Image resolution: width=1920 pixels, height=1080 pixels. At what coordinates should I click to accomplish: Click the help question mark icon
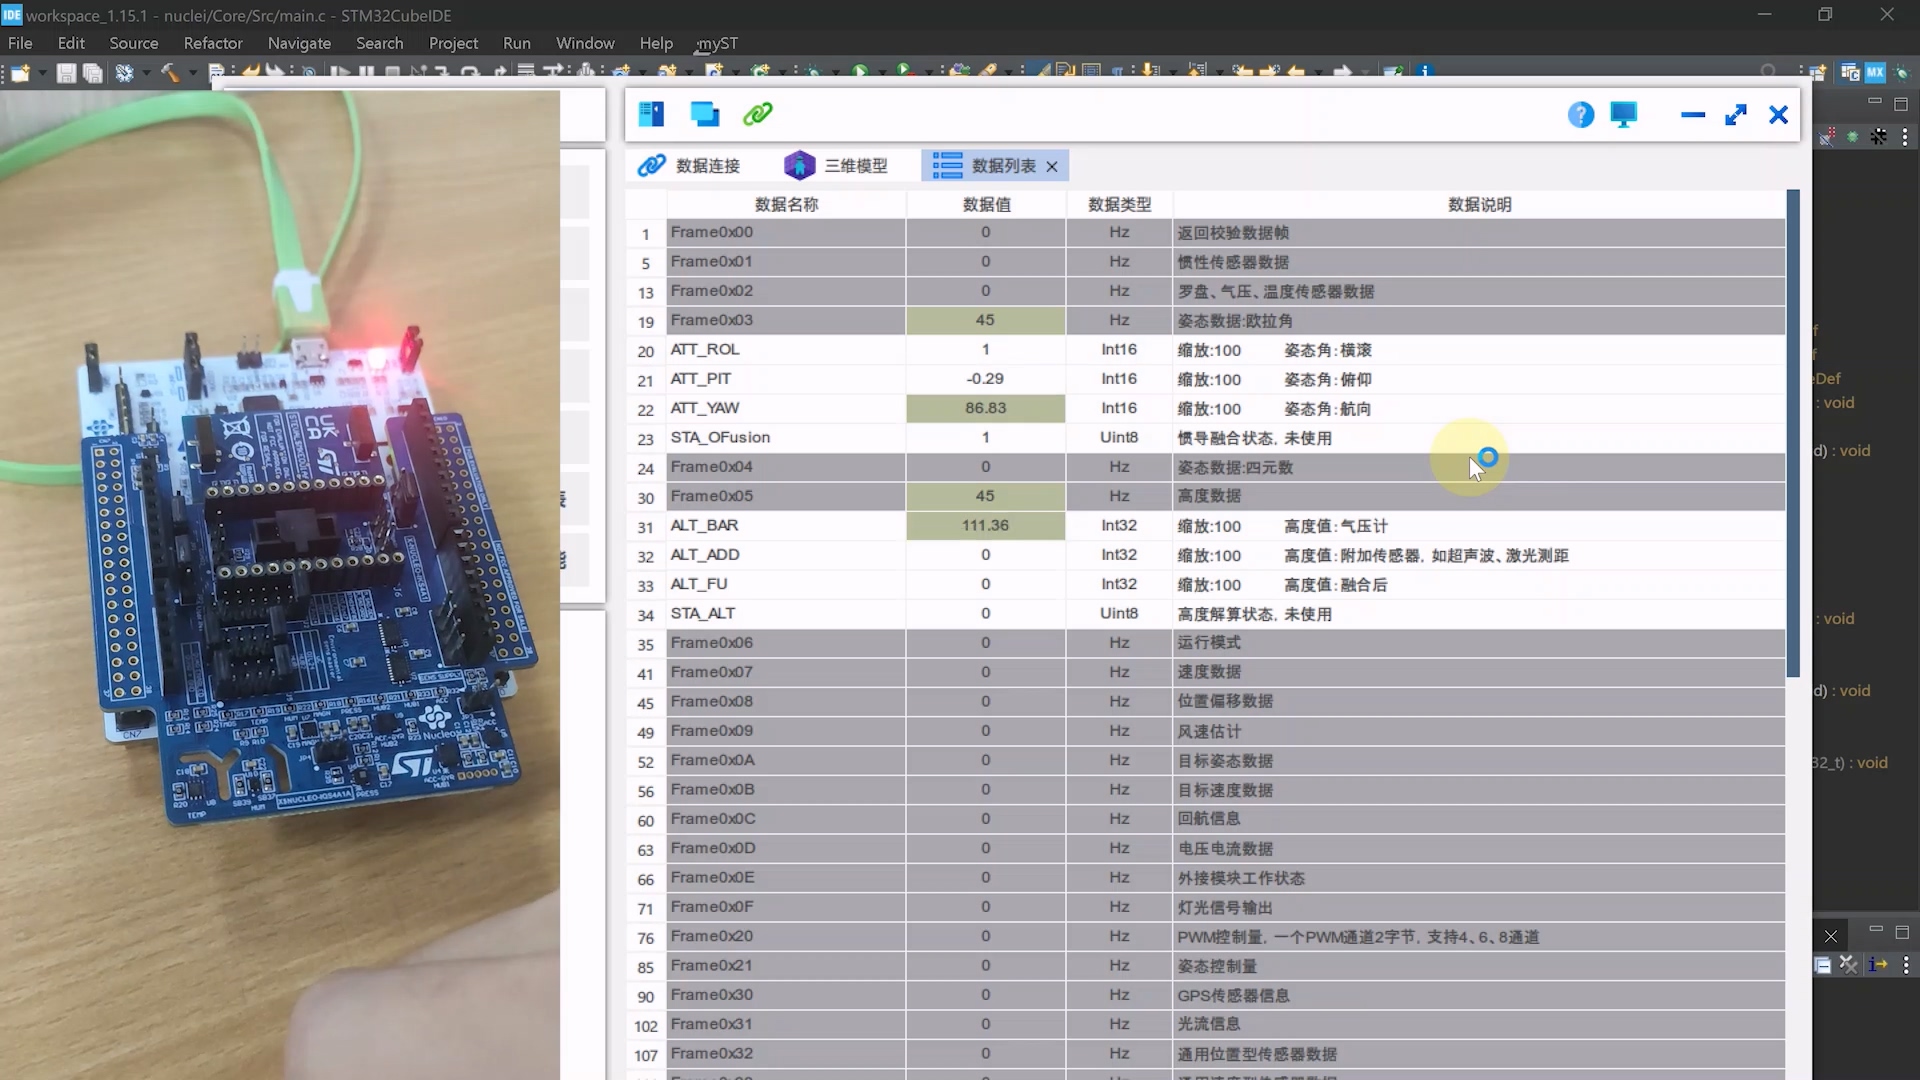coord(1581,114)
